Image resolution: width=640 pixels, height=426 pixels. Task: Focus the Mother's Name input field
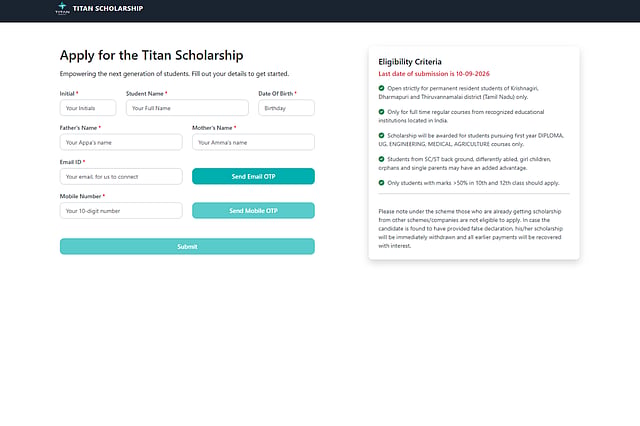253,142
